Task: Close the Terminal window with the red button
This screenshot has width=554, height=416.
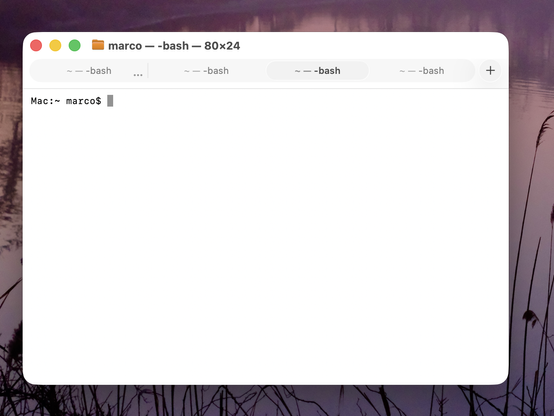Action: 36,46
